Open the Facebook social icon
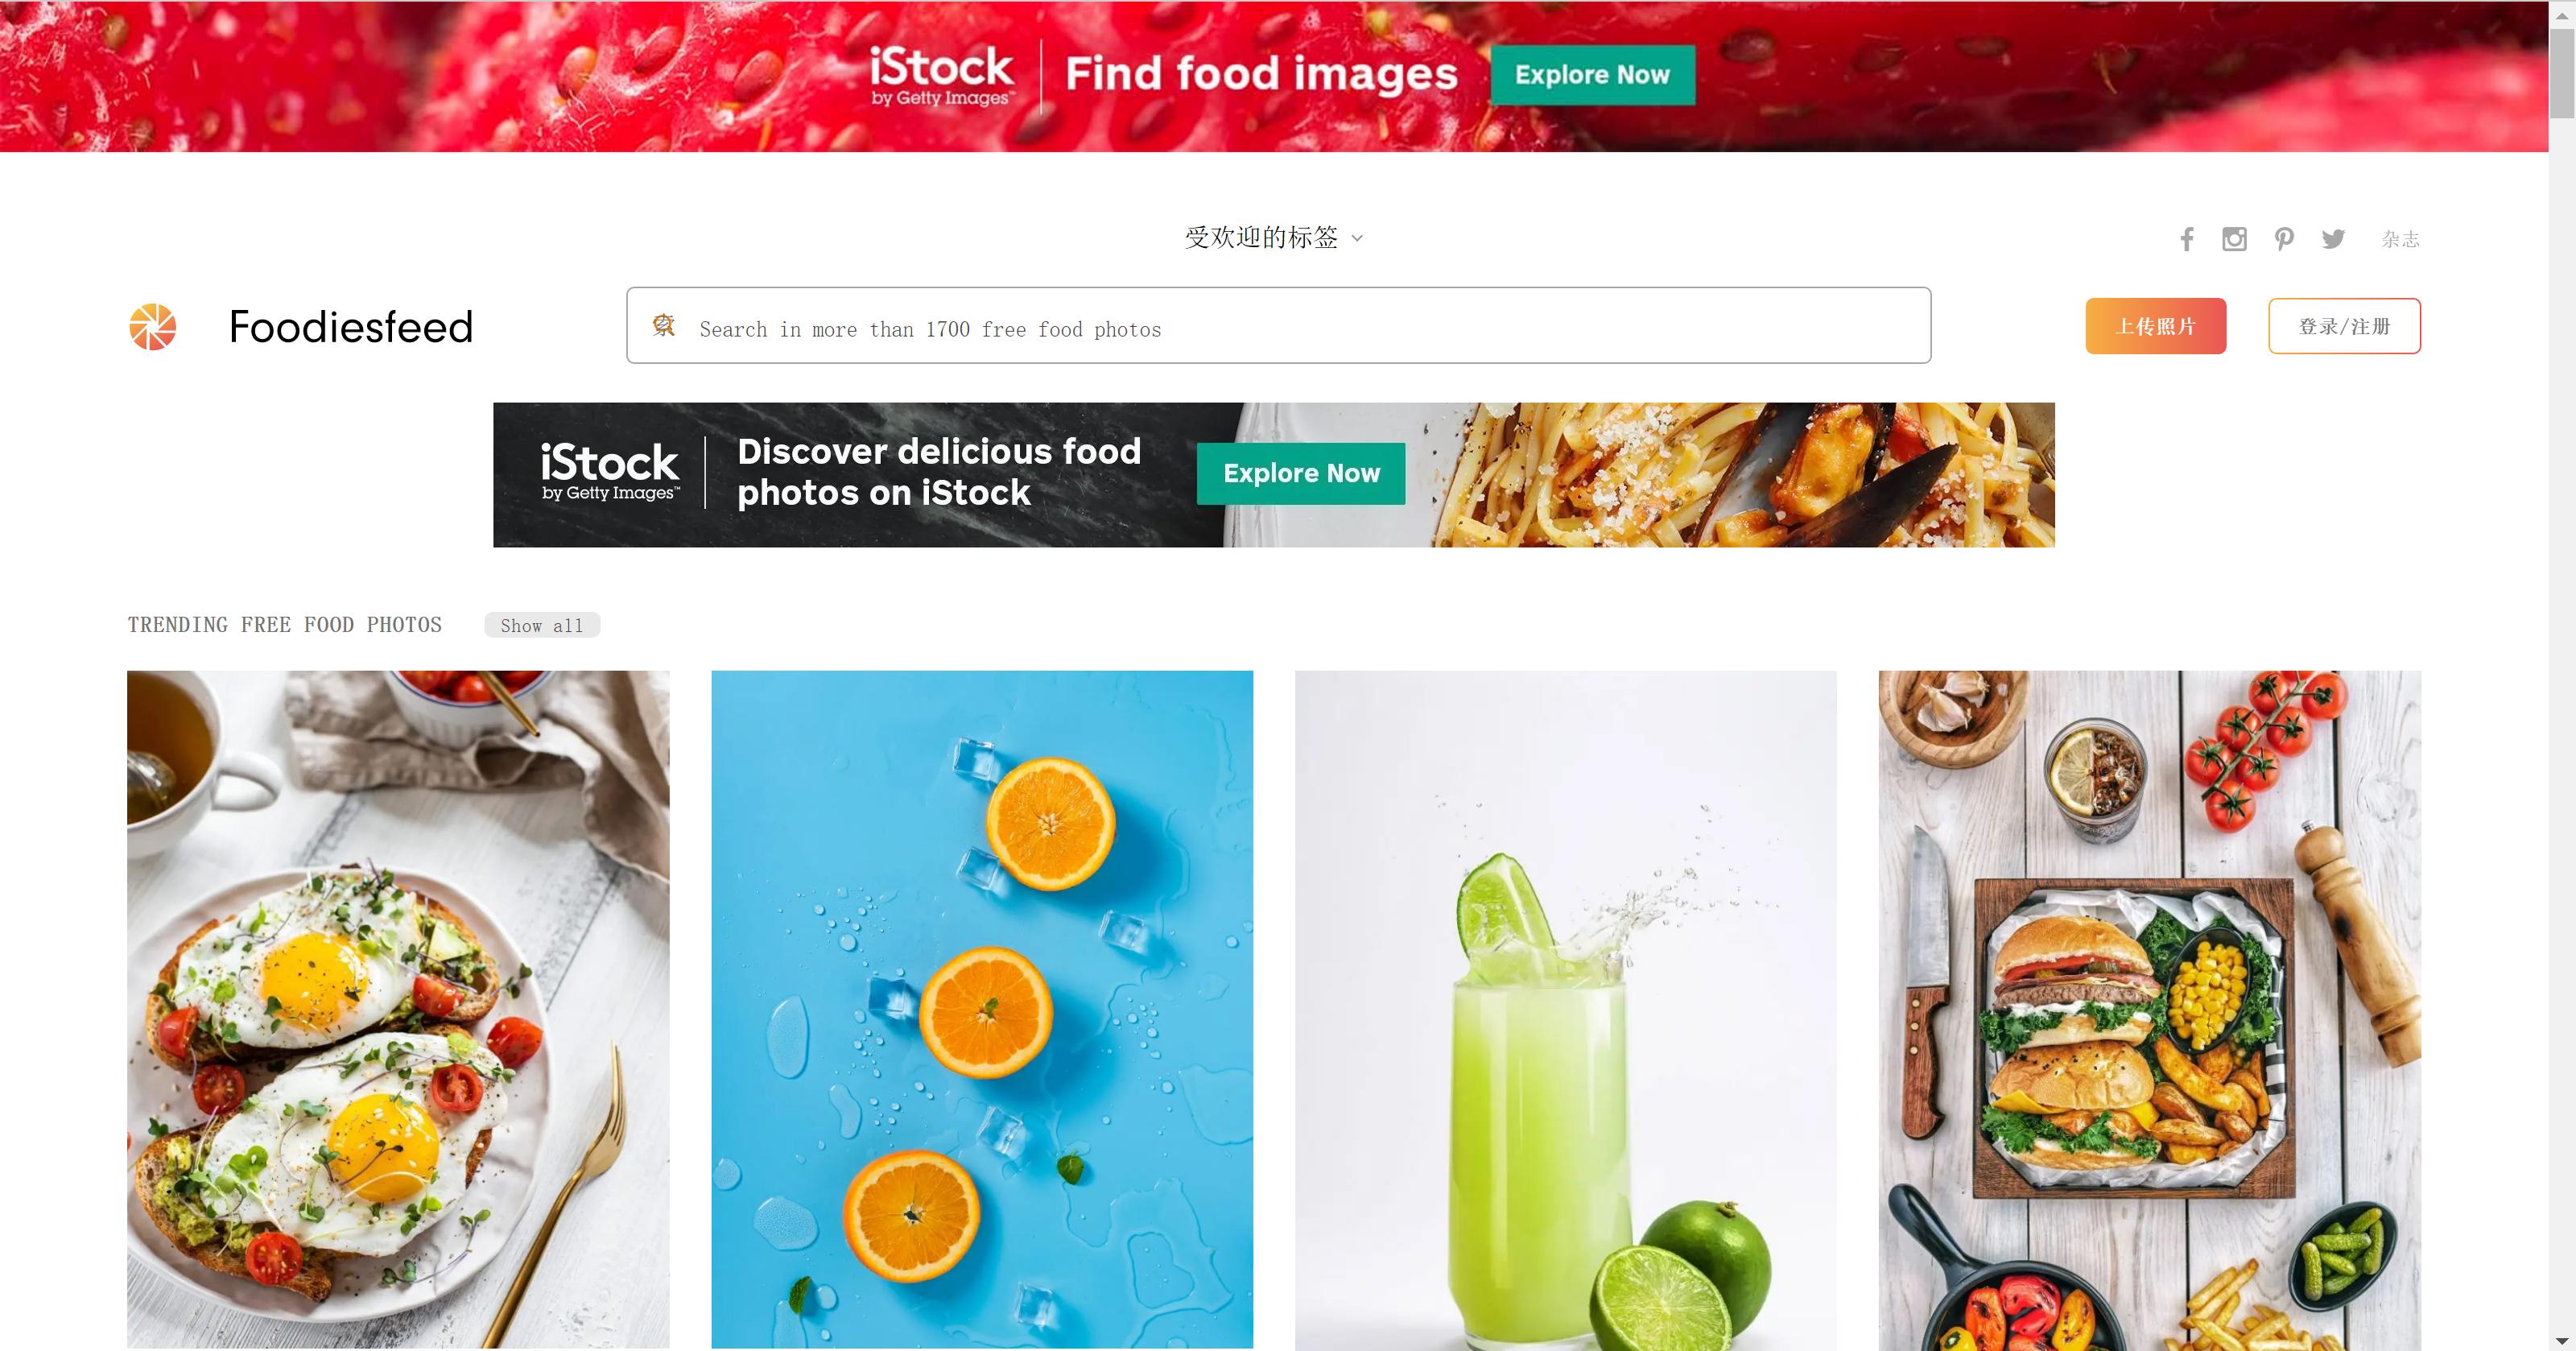Viewport: 2576px width, 1351px height. (x=2187, y=239)
